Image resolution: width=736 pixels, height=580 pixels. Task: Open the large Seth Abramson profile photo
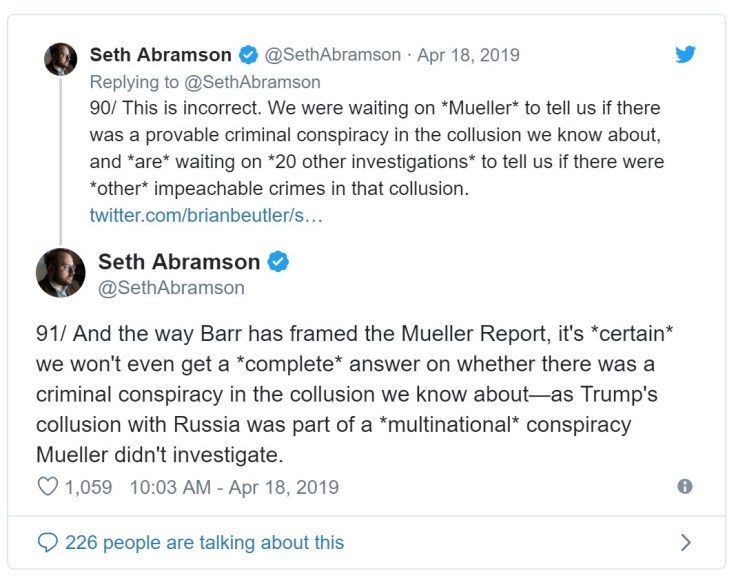pyautogui.click(x=60, y=273)
